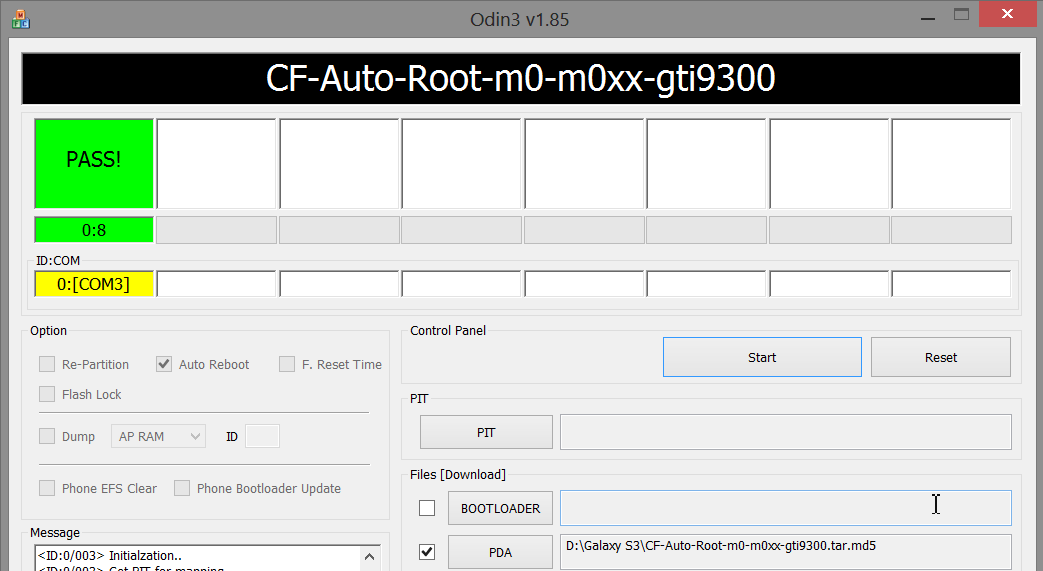Click the green PASS! status box
Viewport: 1043px width, 571px height.
coord(94,164)
